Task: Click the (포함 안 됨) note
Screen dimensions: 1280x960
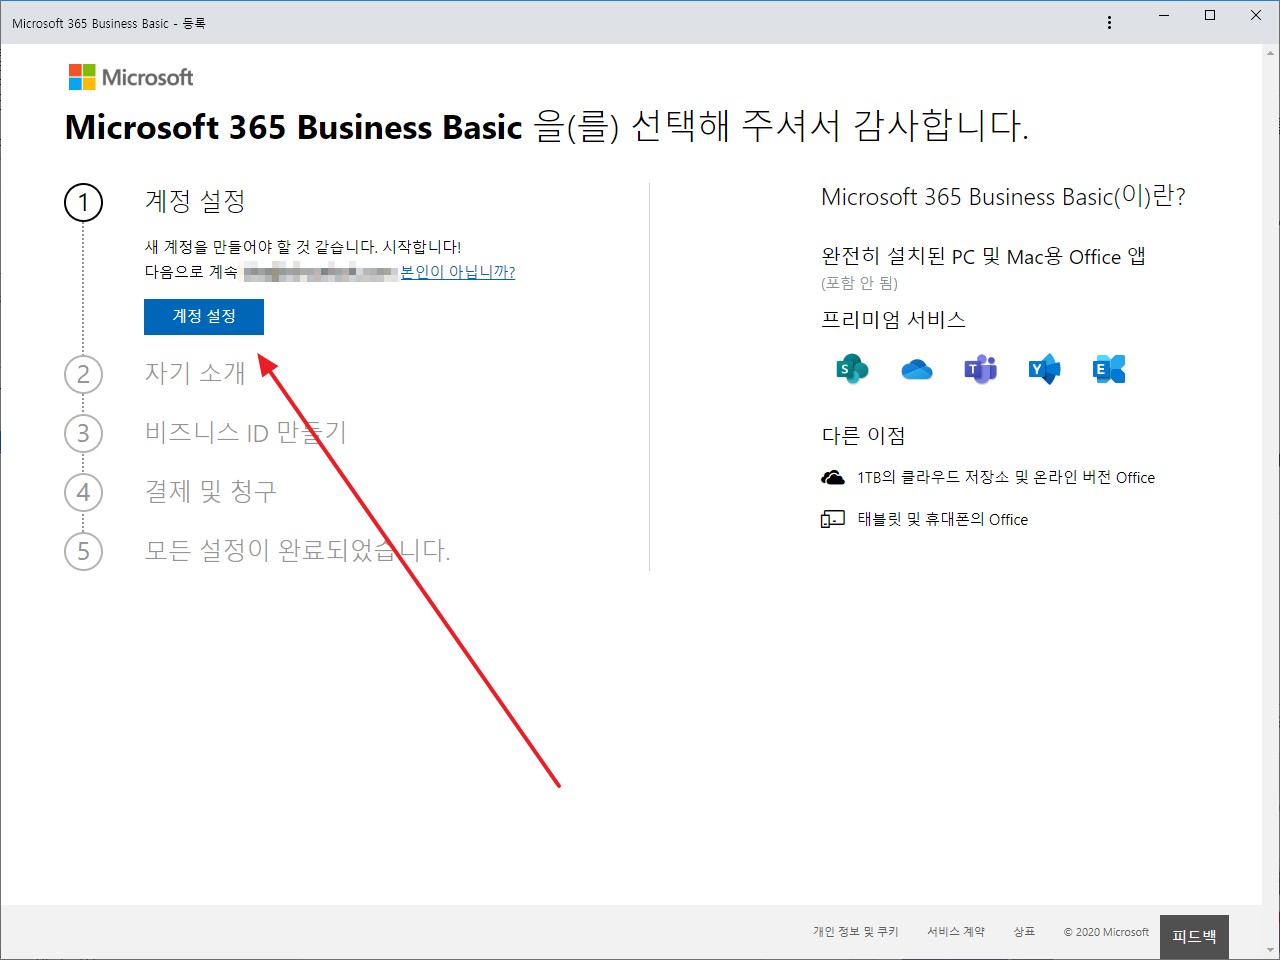Action: click(x=859, y=283)
